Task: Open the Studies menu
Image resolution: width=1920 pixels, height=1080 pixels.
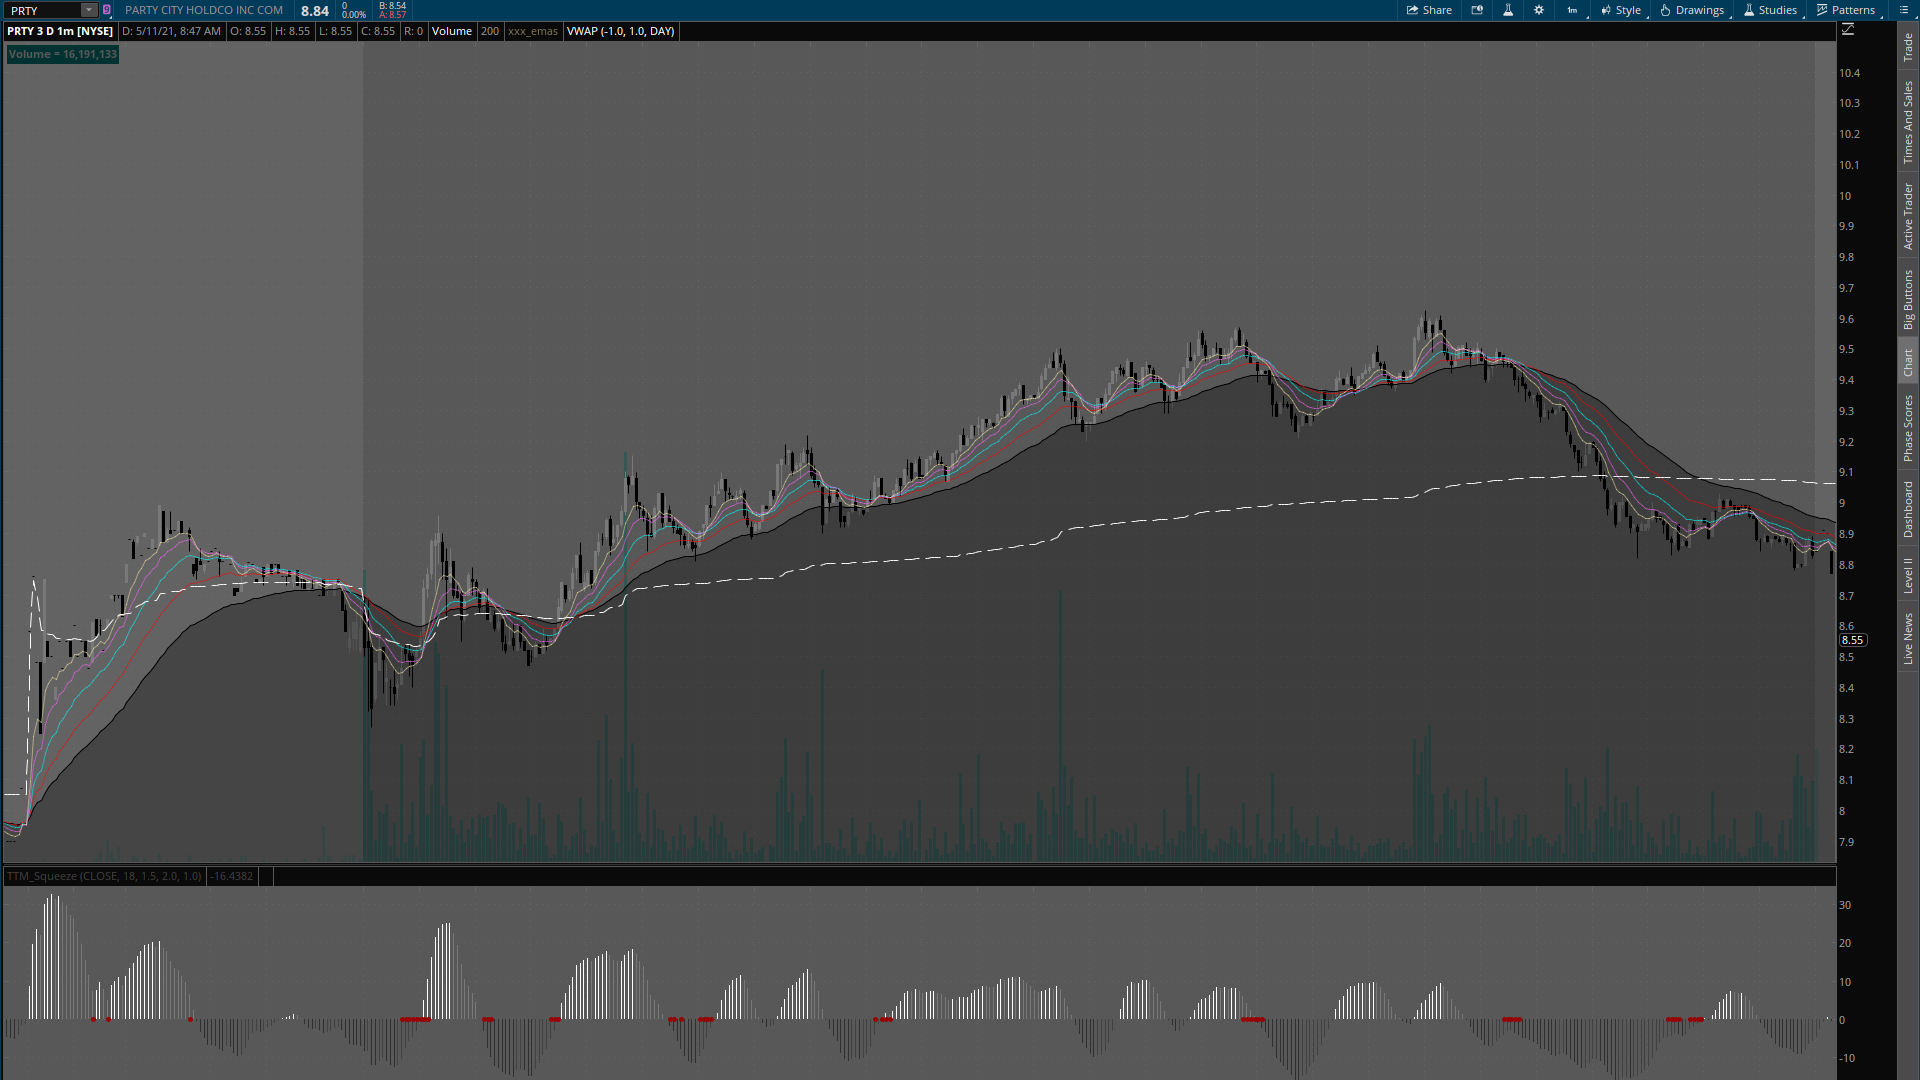Action: click(1770, 10)
